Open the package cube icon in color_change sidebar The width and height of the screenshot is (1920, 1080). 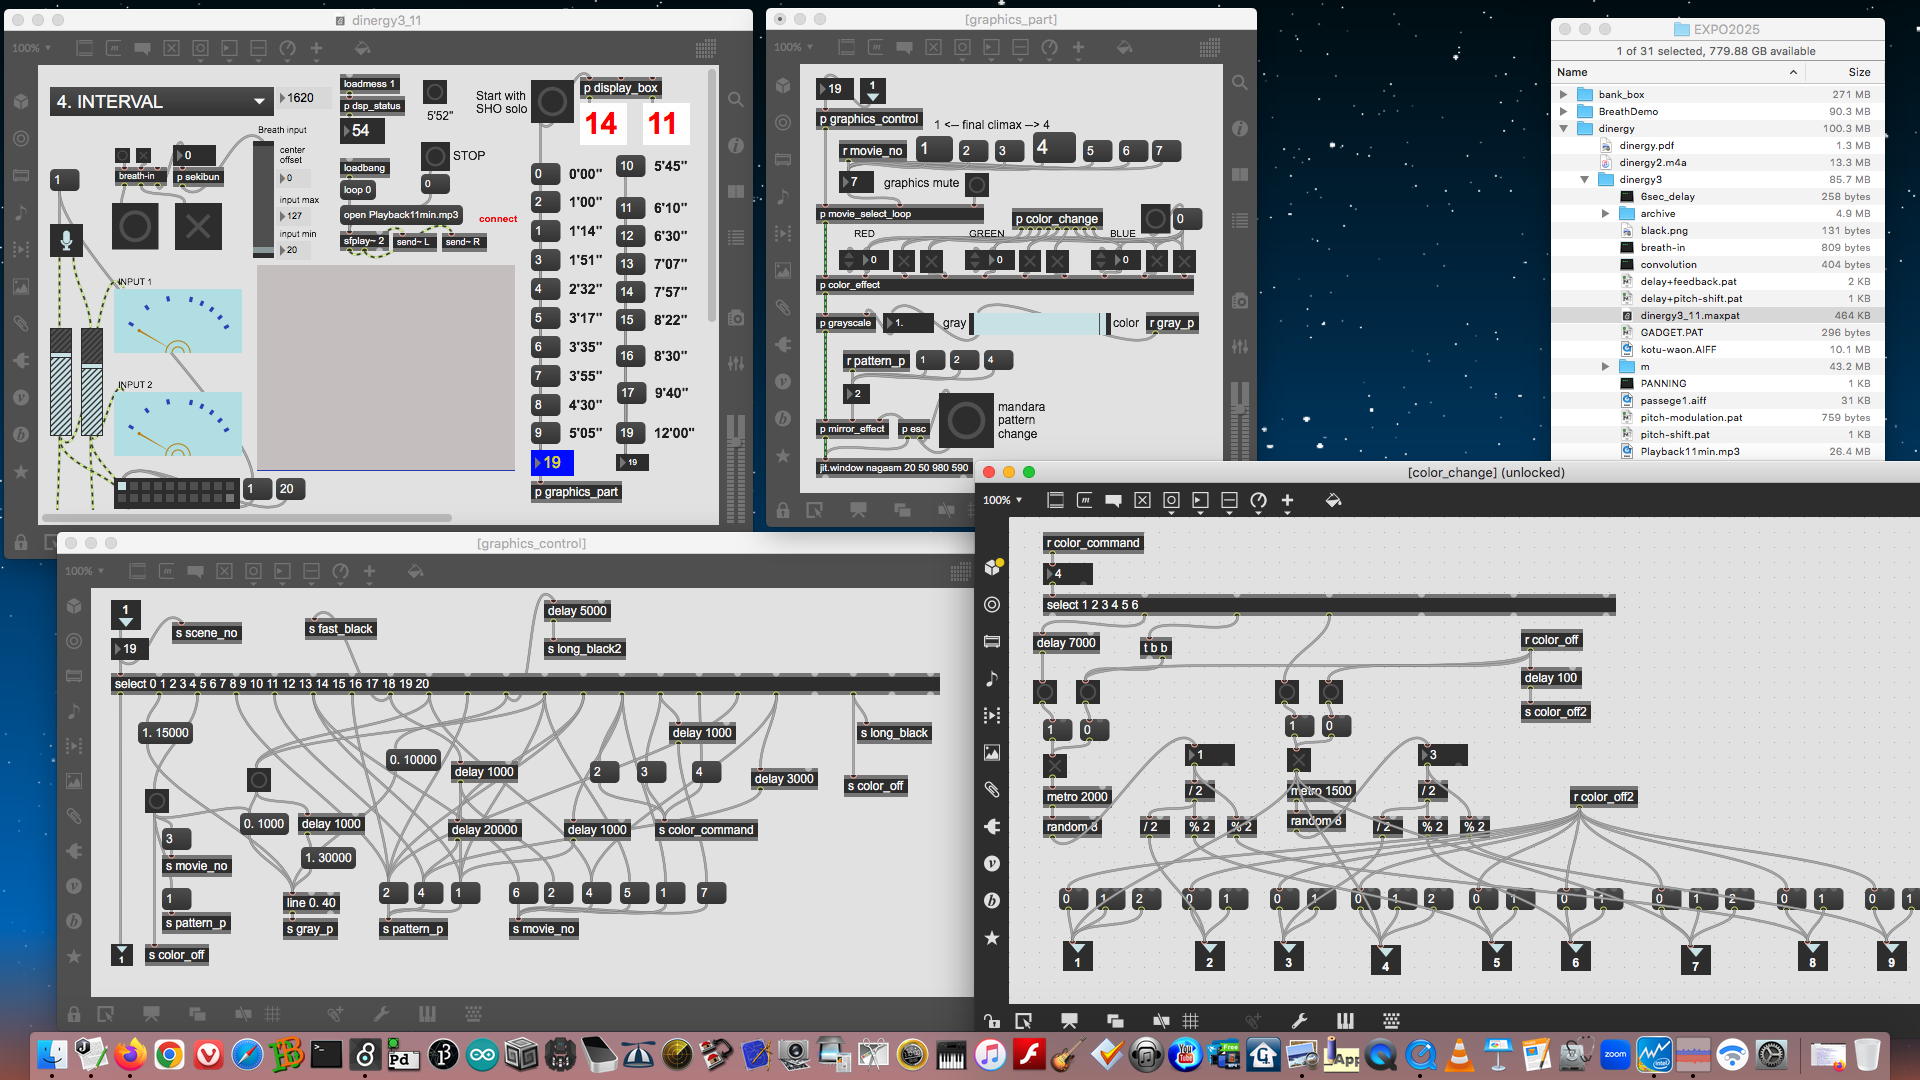(992, 567)
